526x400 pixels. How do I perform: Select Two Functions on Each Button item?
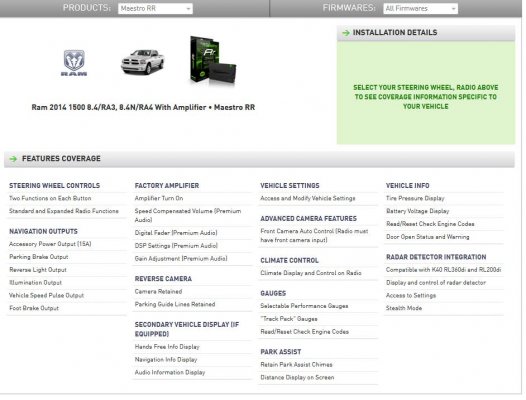coord(50,198)
